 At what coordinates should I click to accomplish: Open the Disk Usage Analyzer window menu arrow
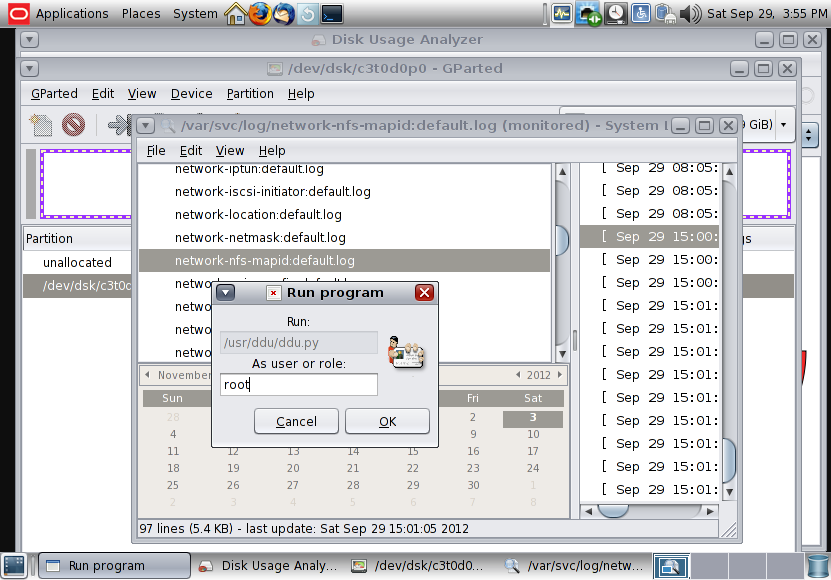pos(30,40)
